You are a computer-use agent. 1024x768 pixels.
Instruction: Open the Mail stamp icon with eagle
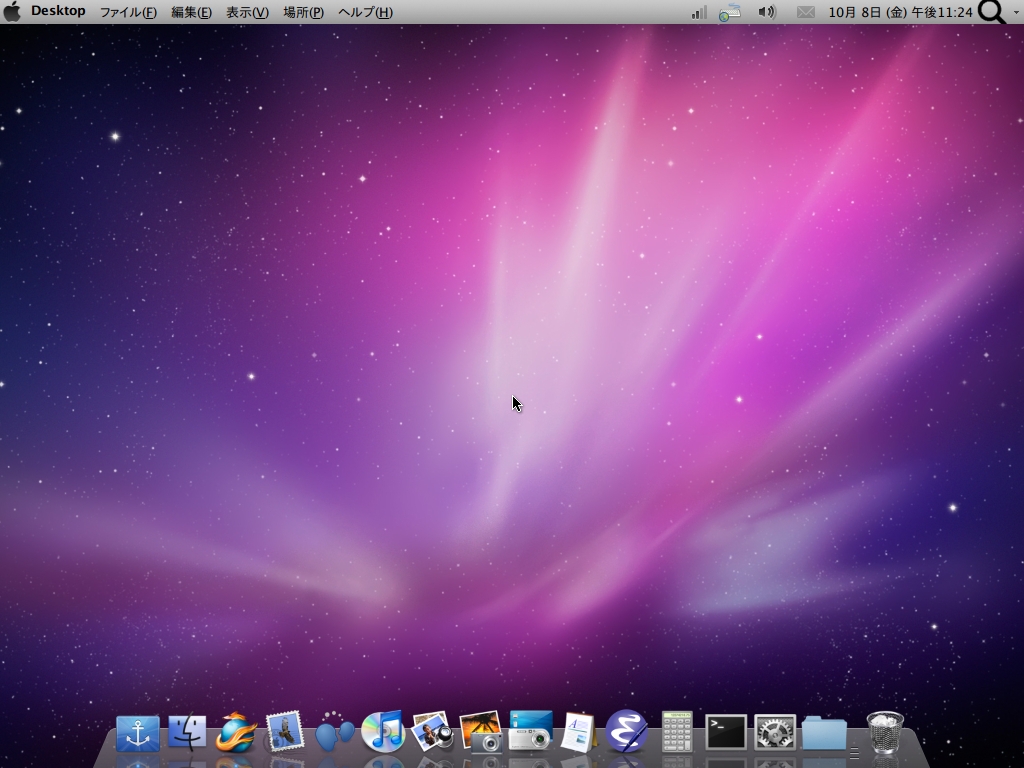point(285,731)
